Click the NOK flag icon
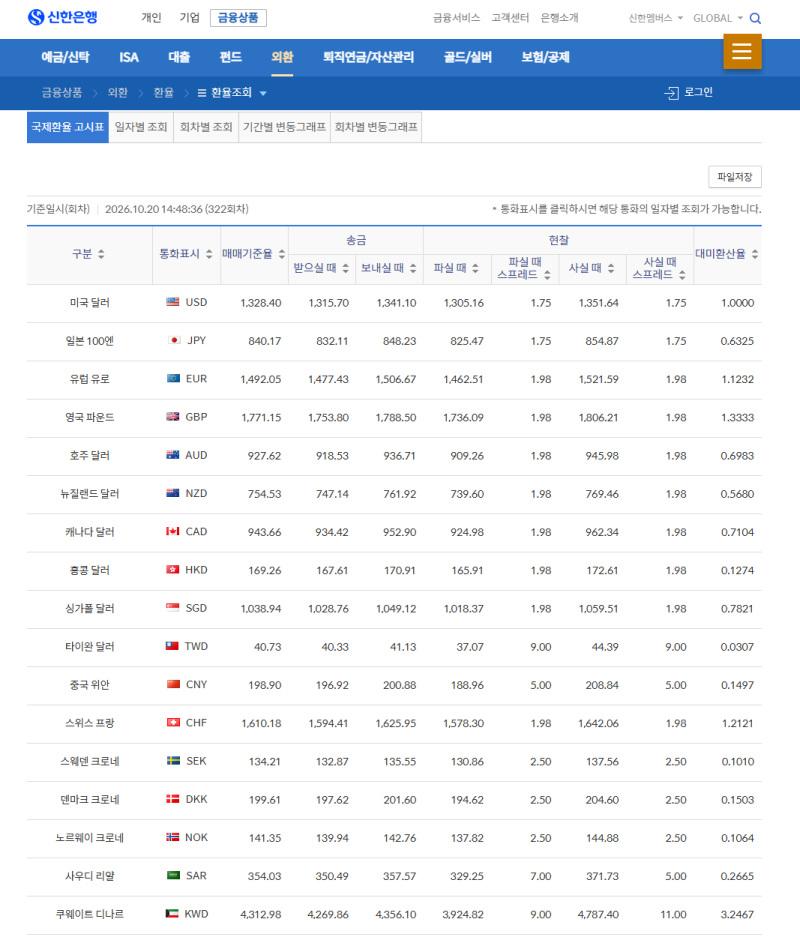The image size is (800, 940). point(173,837)
